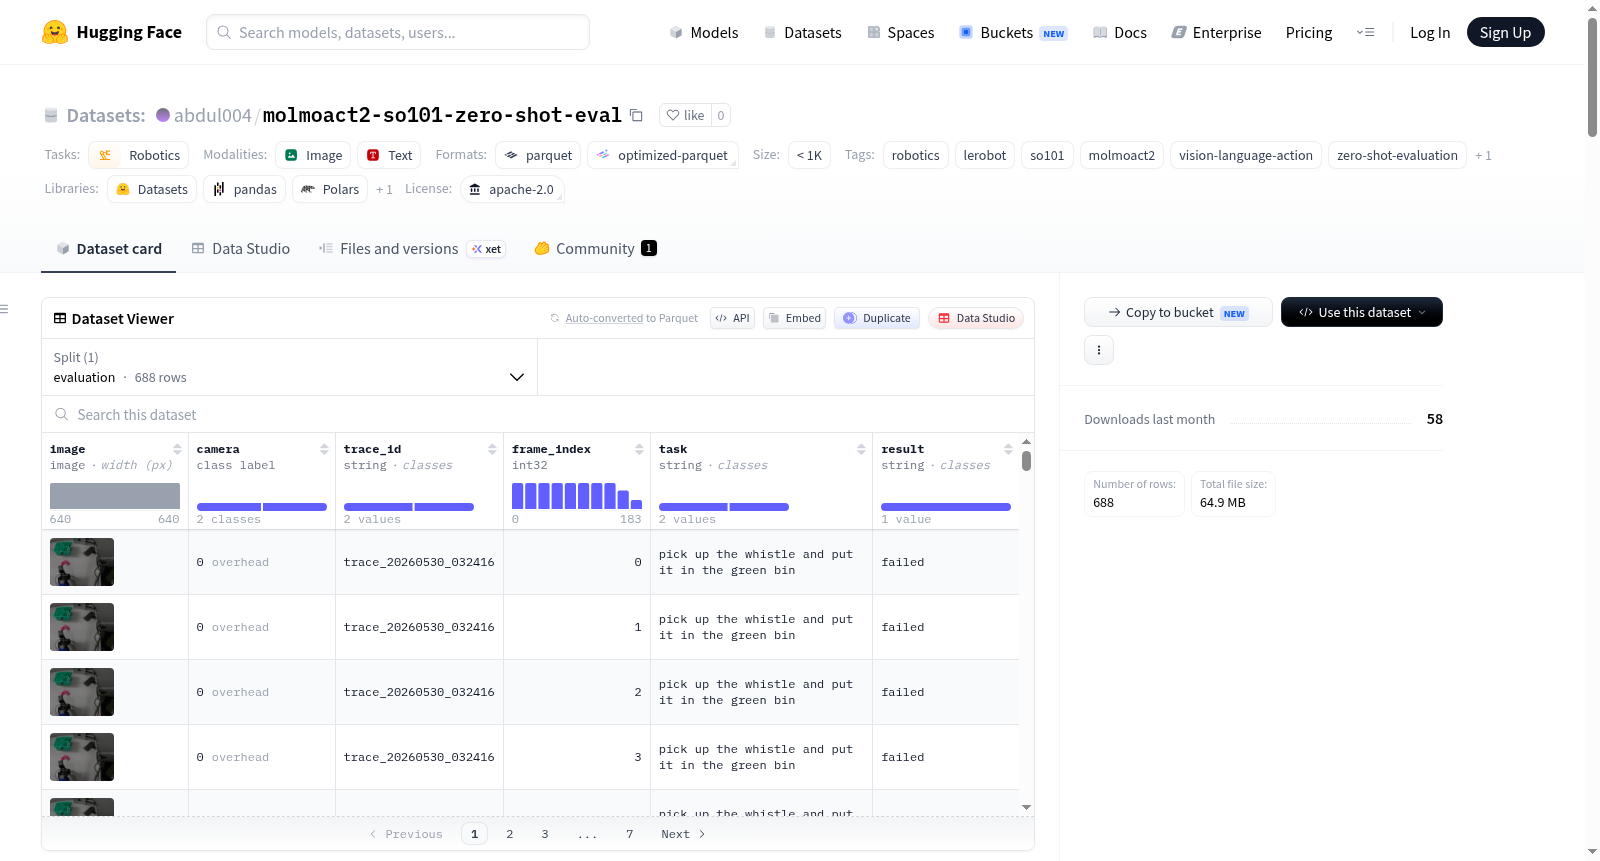
Task: Open the Use this dataset dropdown
Action: click(x=1361, y=312)
